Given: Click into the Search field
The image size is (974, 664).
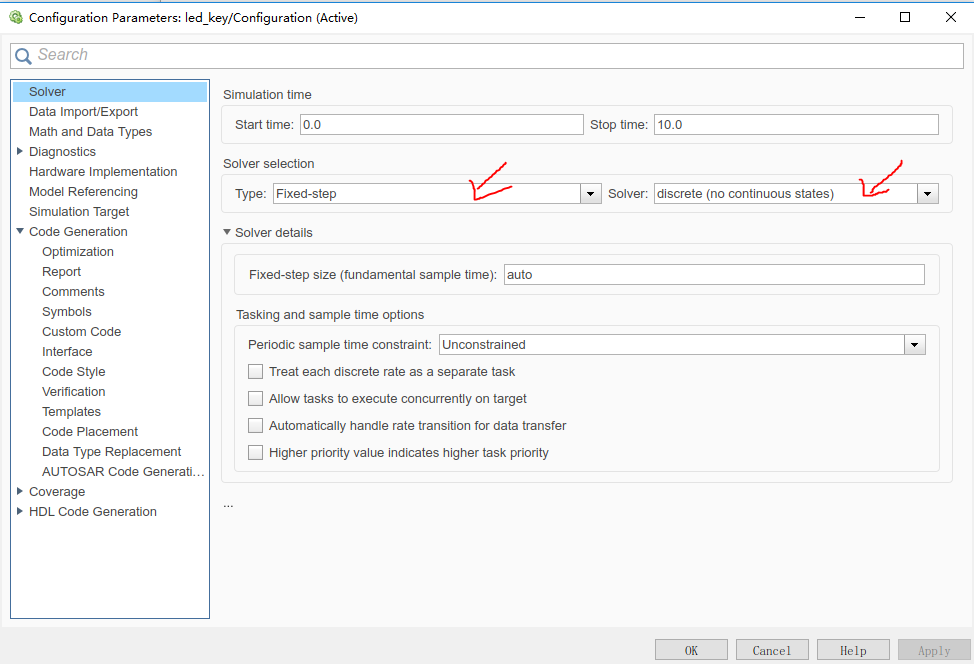Looking at the screenshot, I should (487, 56).
